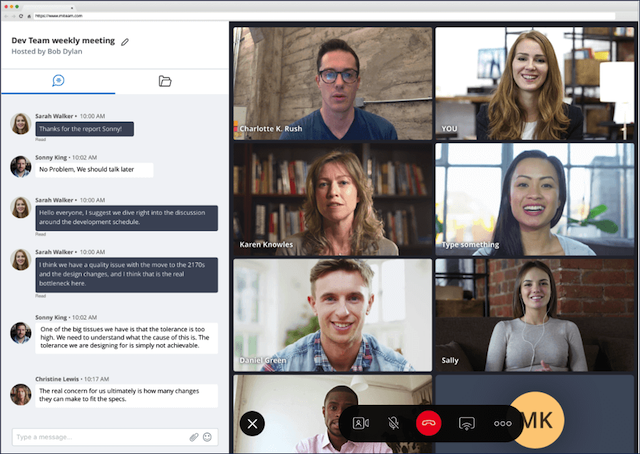Open the chat tab
640x454 pixels.
pyautogui.click(x=58, y=80)
